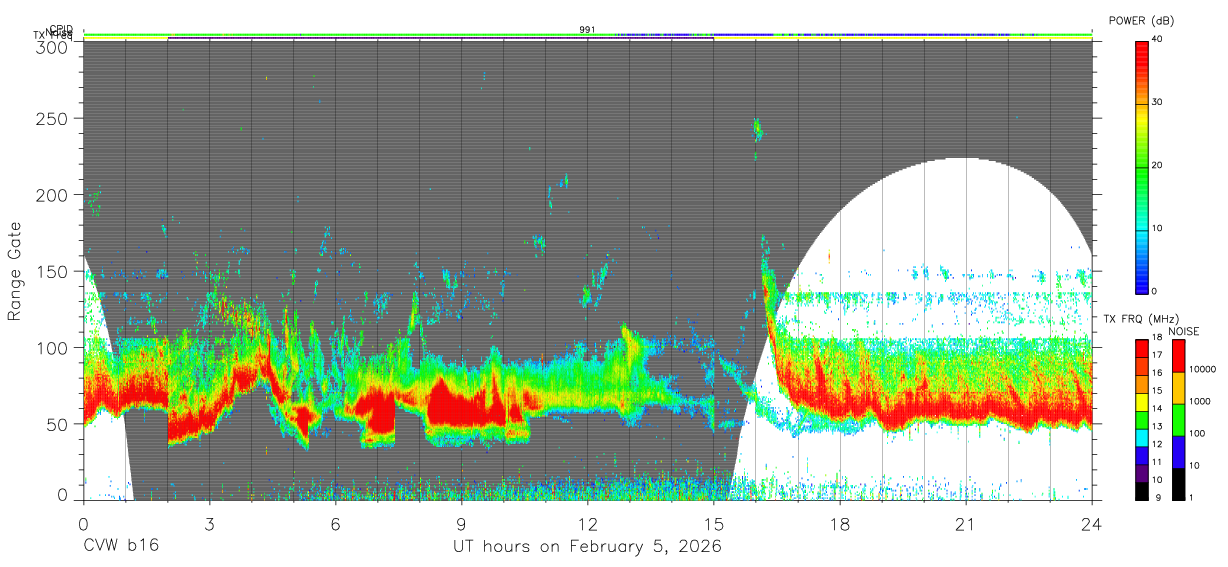
Task: Click the "Range Gate" y-axis label
Action: [x=15, y=272]
